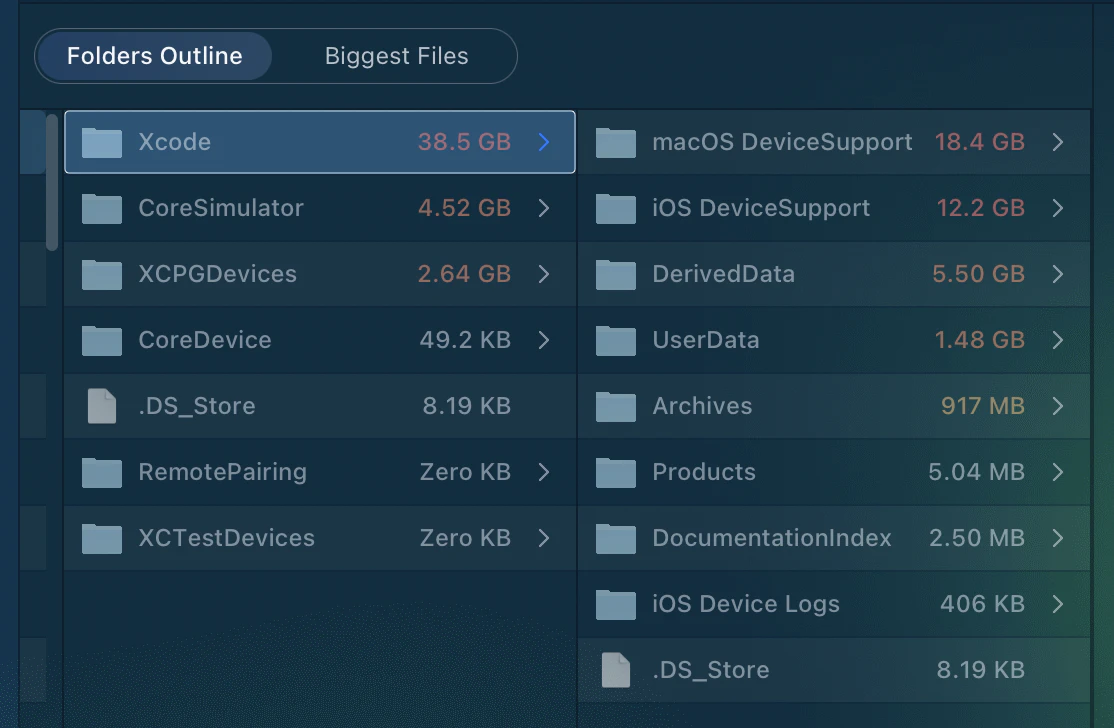
Task: Click the RemotePairing folder icon
Action: pos(102,472)
